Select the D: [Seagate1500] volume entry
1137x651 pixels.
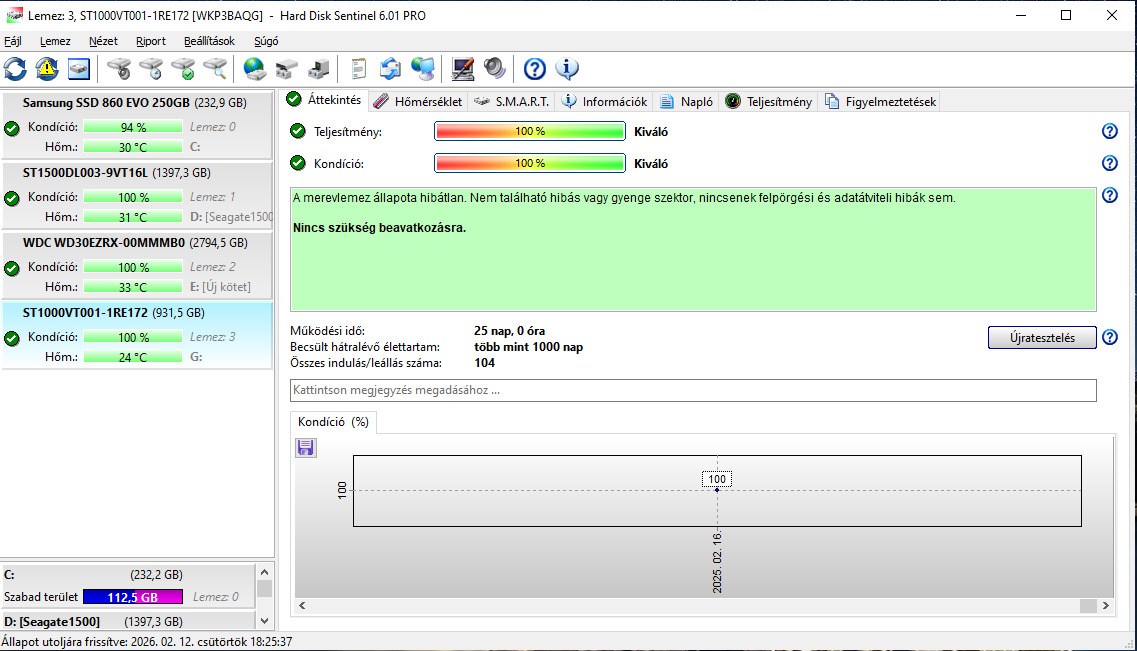click(128, 621)
